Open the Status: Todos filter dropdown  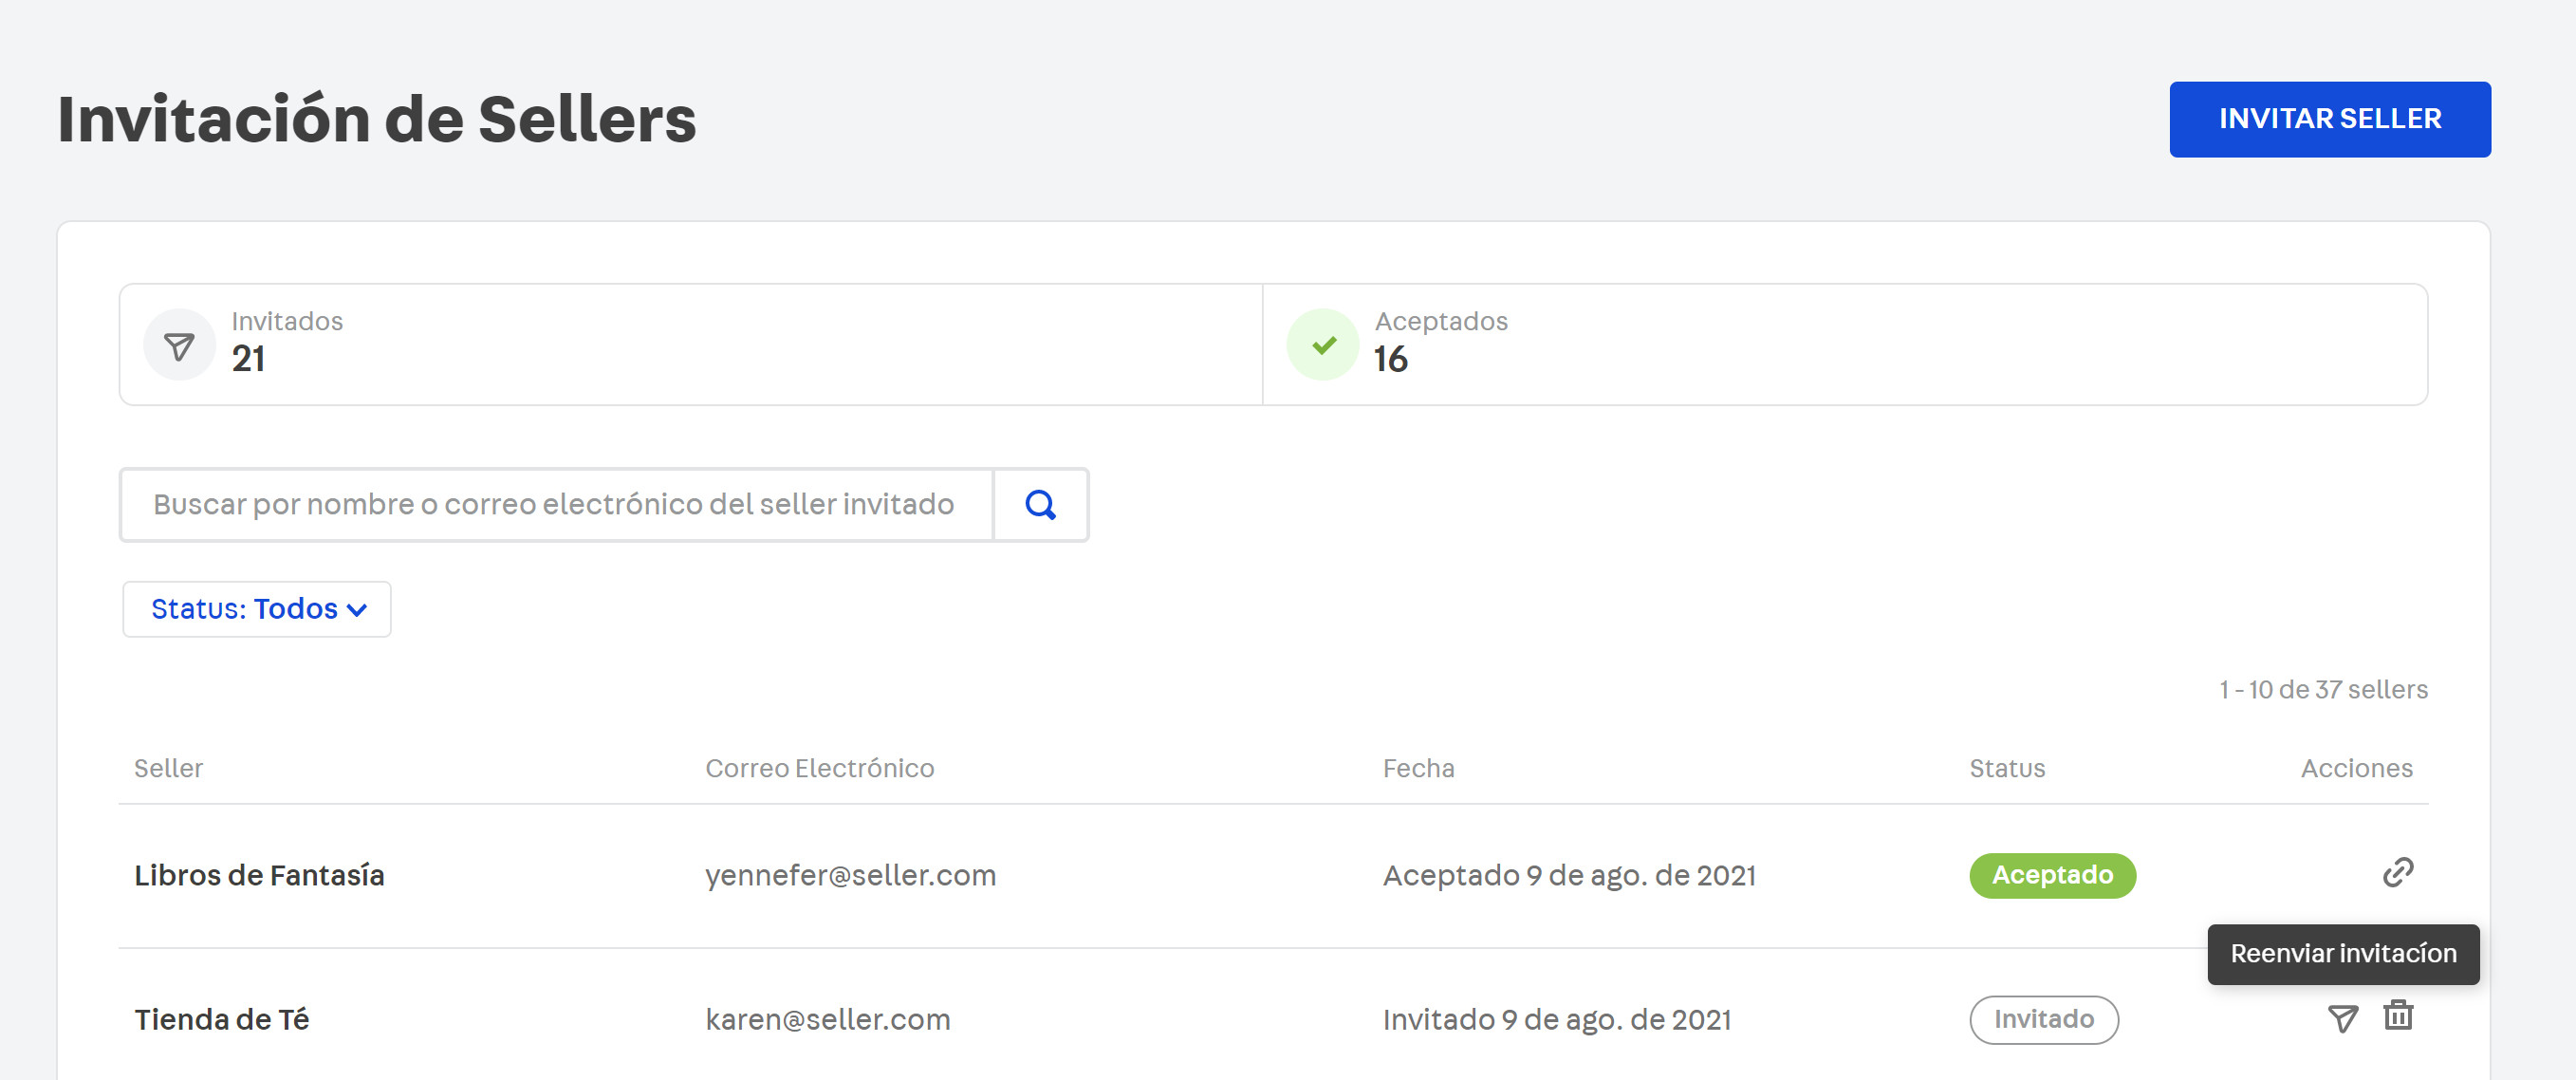[257, 609]
